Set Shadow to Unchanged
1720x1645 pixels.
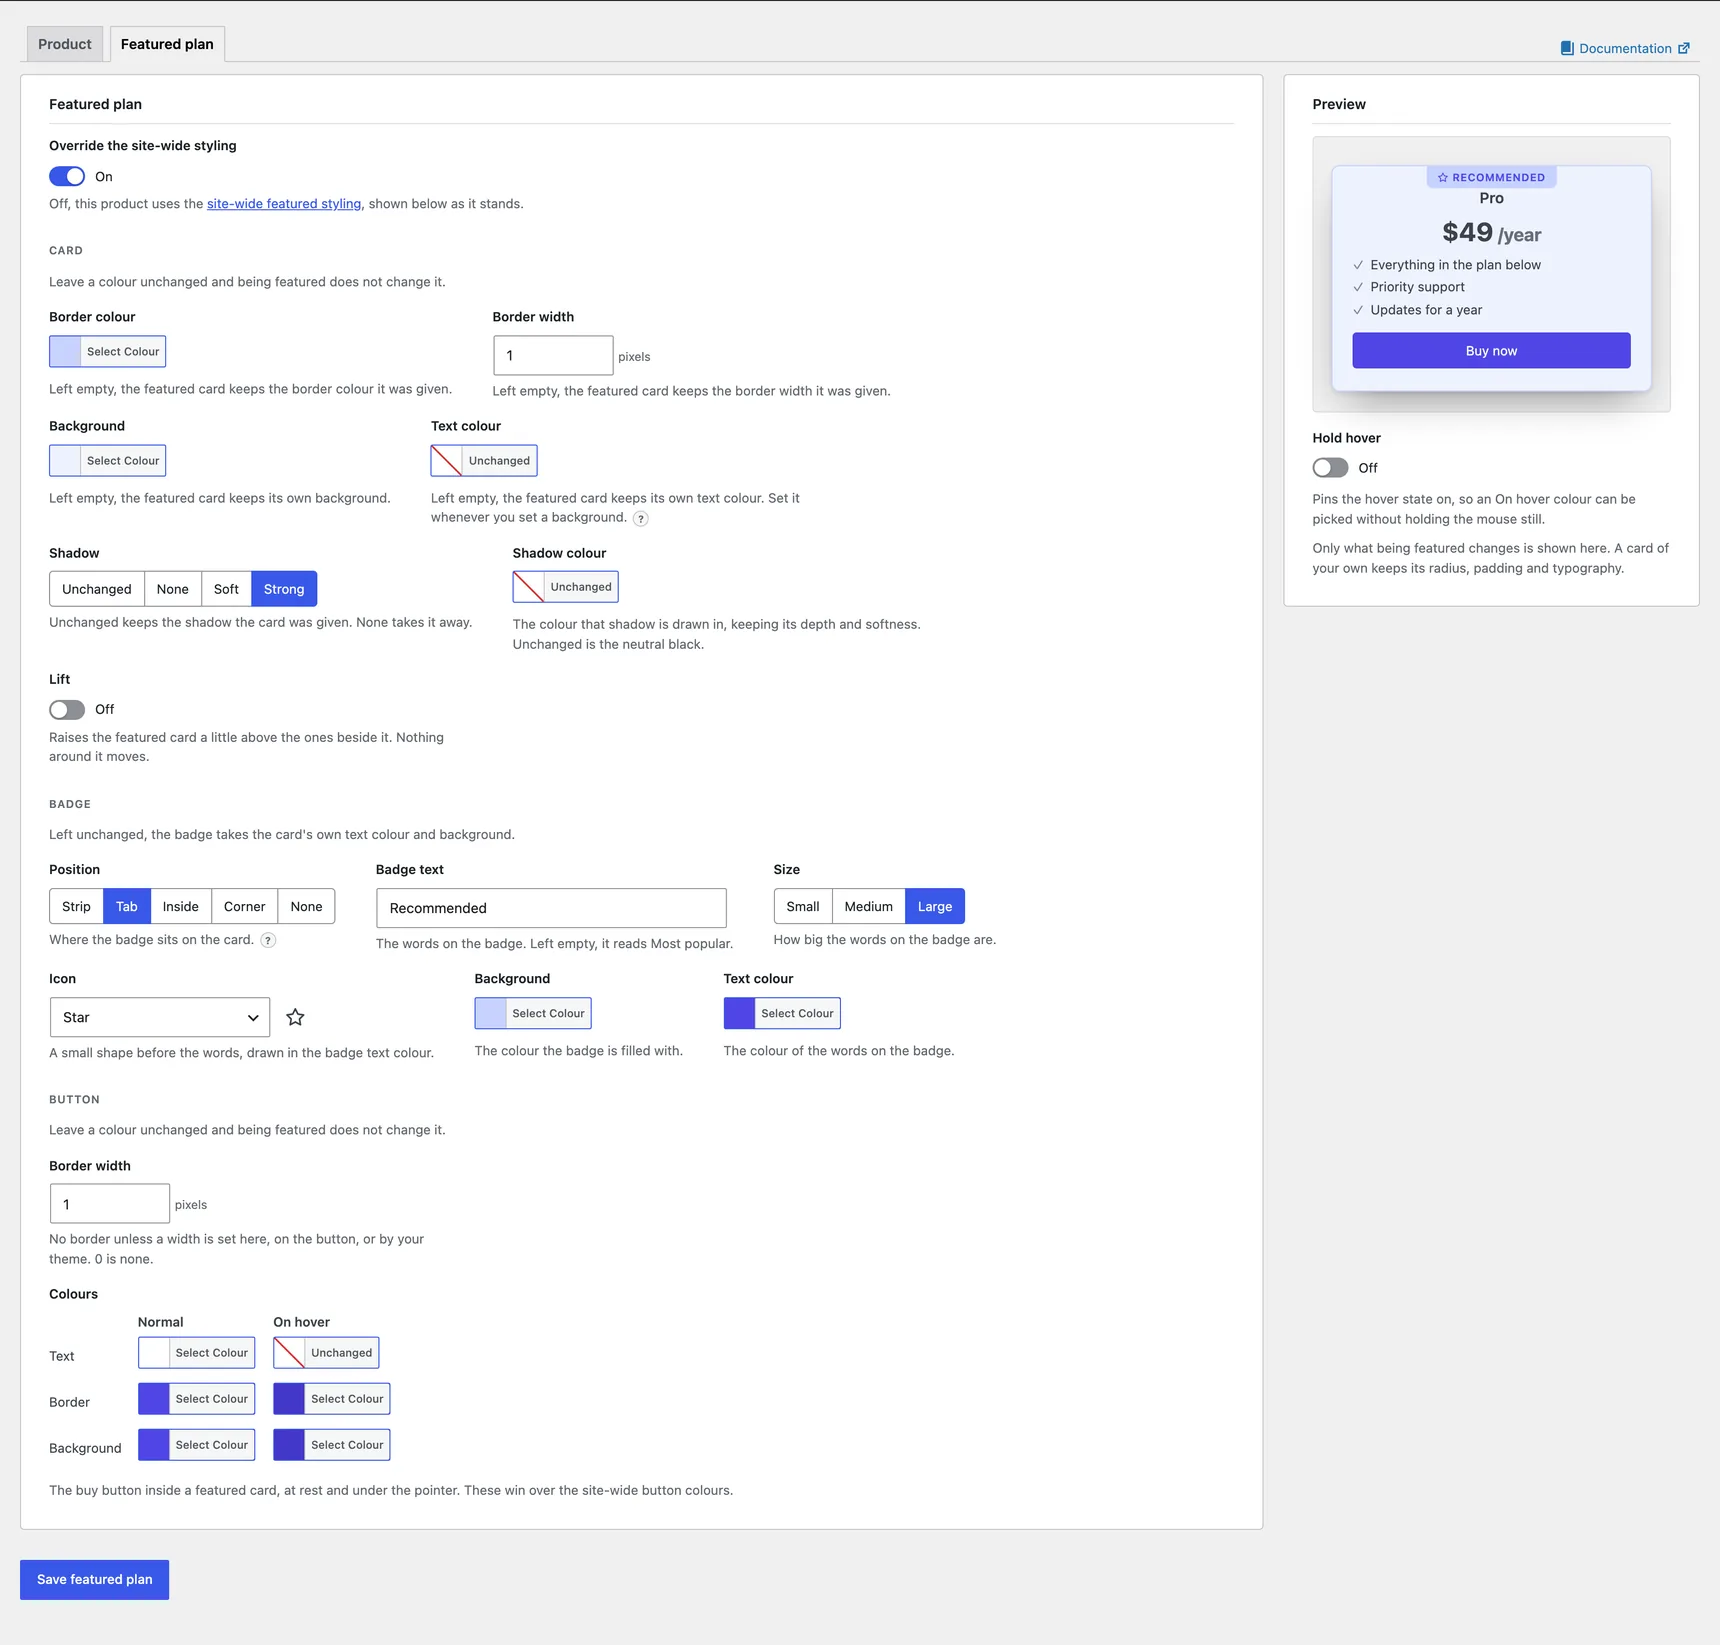tap(97, 589)
